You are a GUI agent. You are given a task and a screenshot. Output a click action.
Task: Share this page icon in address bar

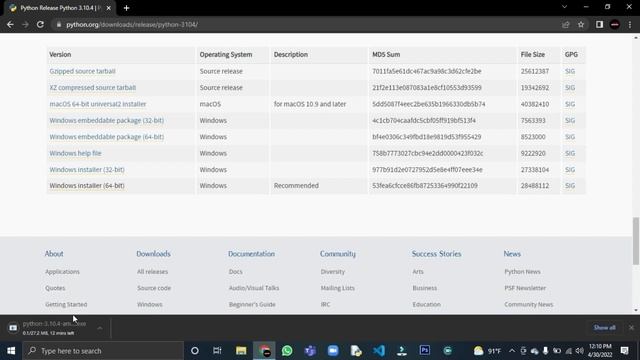[x=566, y=24]
